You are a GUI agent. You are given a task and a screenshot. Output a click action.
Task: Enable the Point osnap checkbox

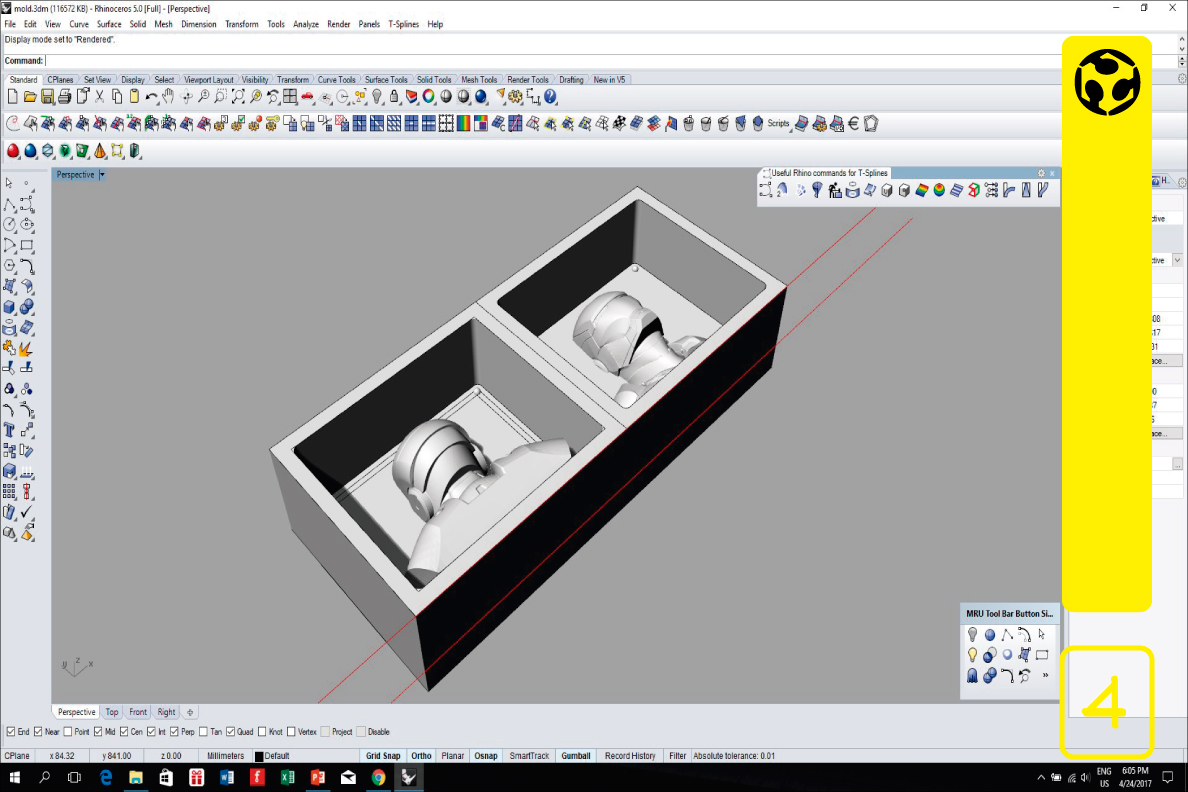coord(67,732)
